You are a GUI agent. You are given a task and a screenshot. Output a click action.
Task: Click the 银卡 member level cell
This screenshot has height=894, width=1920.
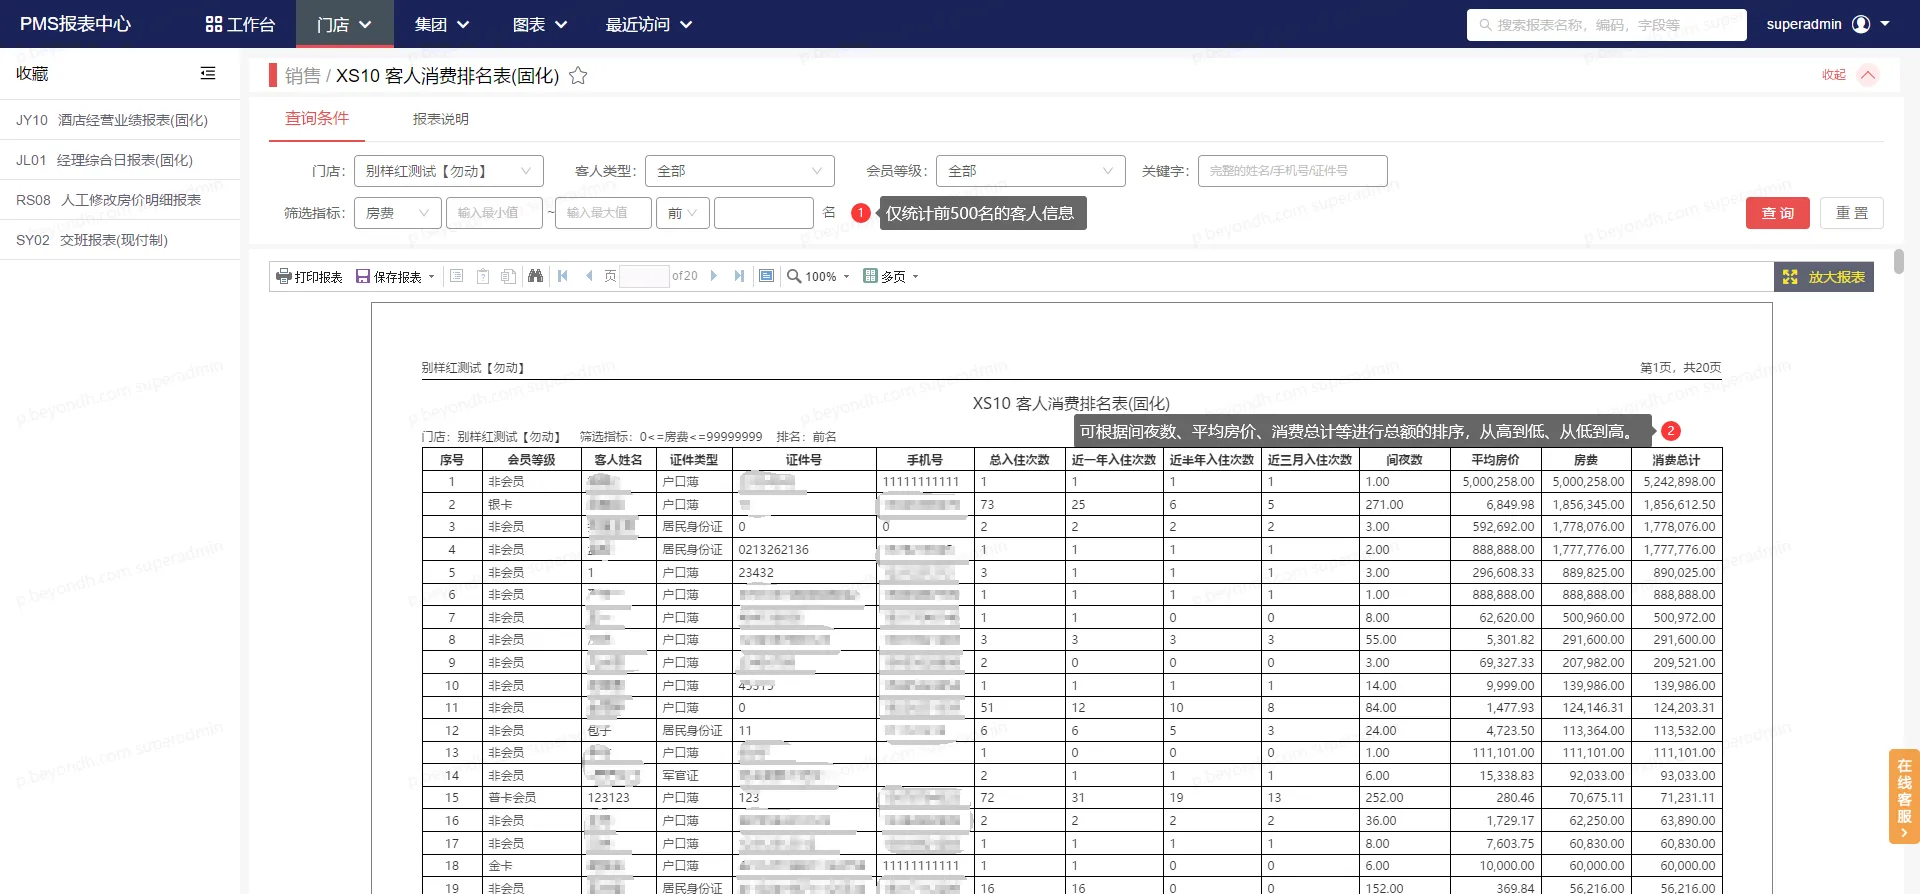click(x=531, y=505)
